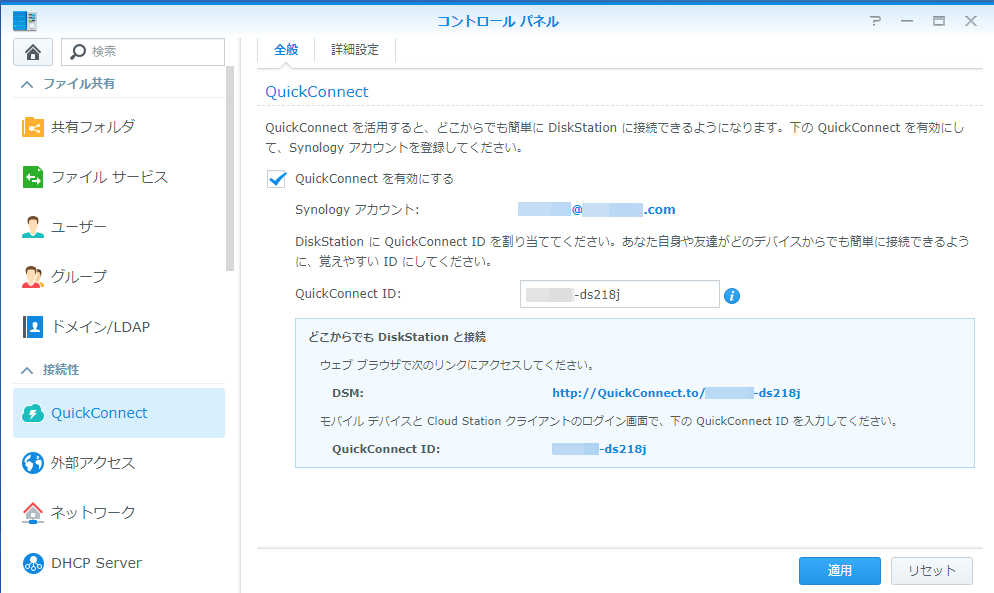Viewport: 994px width, 593px height.
Task: Select the ユーザー label in the sidebar
Action: click(x=79, y=227)
